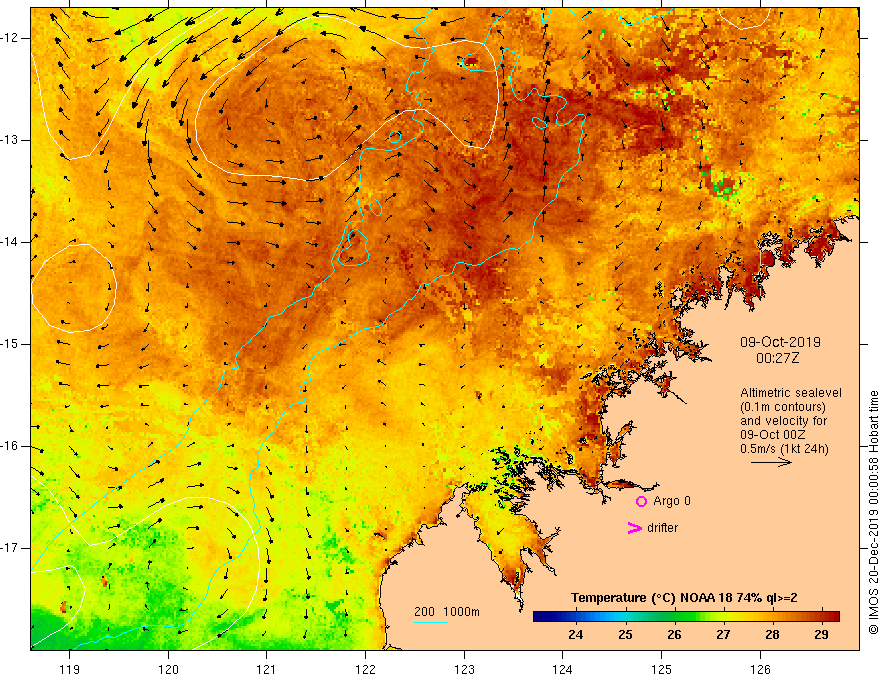Viewport: 880px width, 680px height.
Task: Click the longitude 125 axis label
Action: tap(662, 669)
